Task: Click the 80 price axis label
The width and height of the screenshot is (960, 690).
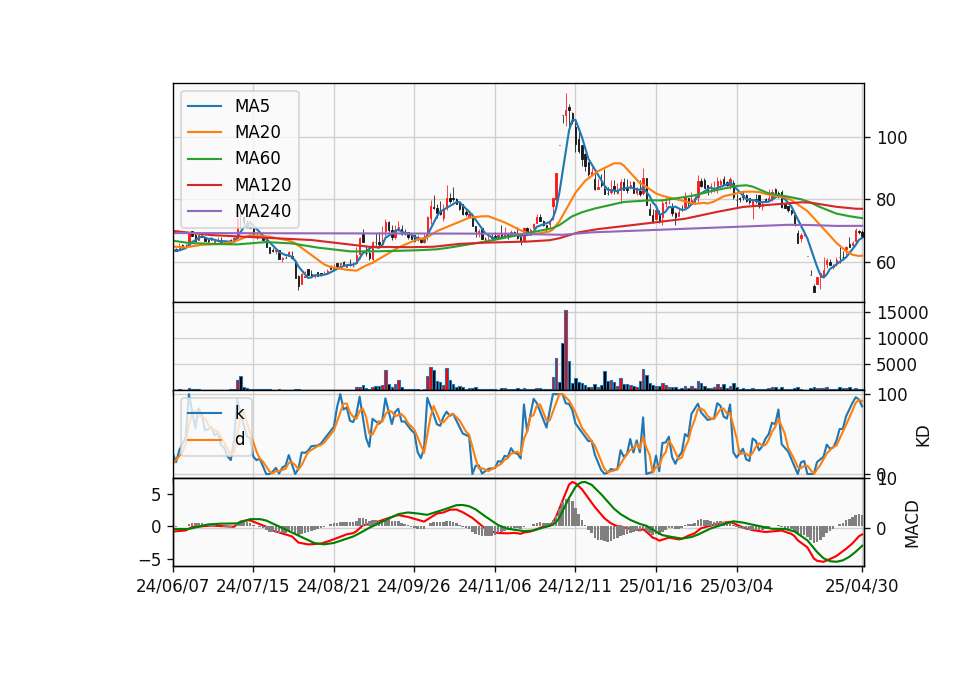Action: coord(887,200)
